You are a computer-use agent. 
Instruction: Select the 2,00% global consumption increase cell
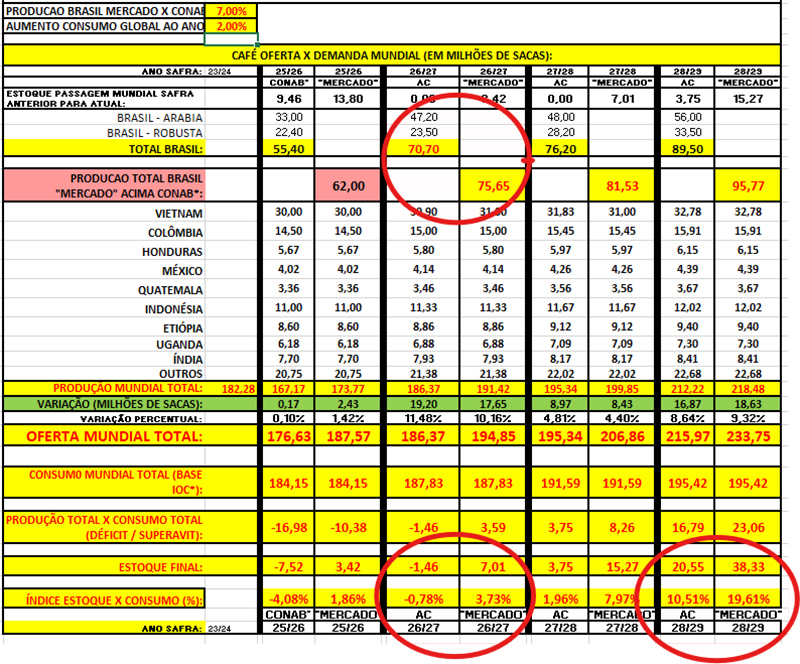[231, 25]
